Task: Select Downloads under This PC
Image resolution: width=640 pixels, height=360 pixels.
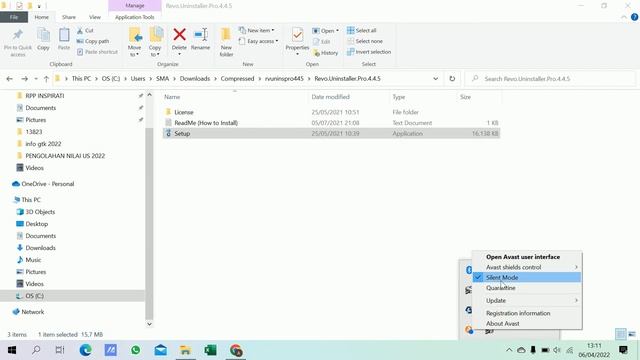Action: (40, 248)
